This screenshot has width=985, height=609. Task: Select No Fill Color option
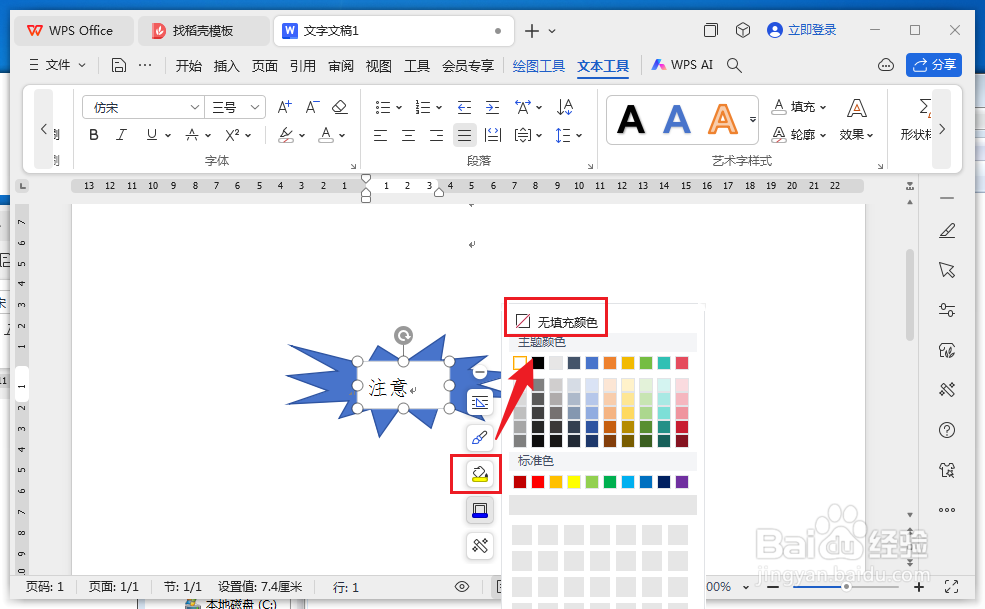(x=557, y=322)
